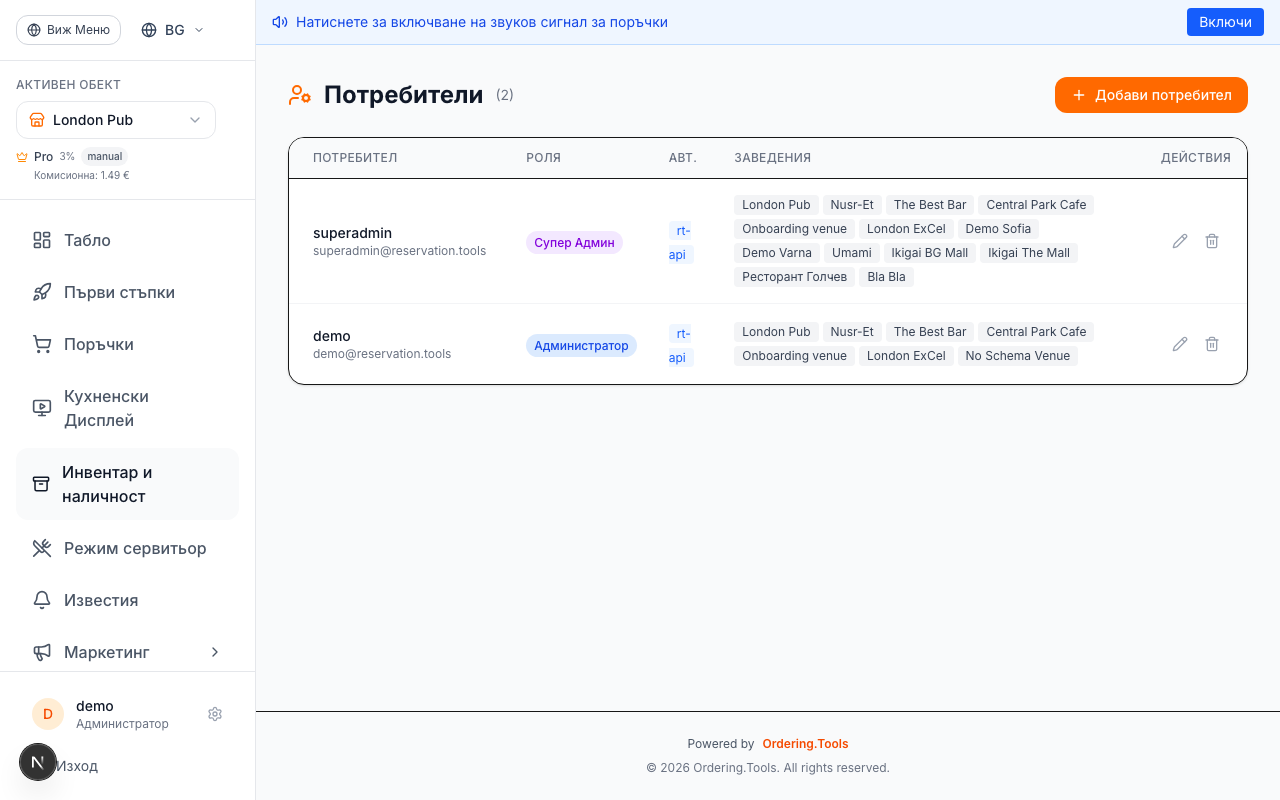The image size is (1280, 800).
Task: Select the Поръчки shopping cart icon
Action: tap(41, 344)
